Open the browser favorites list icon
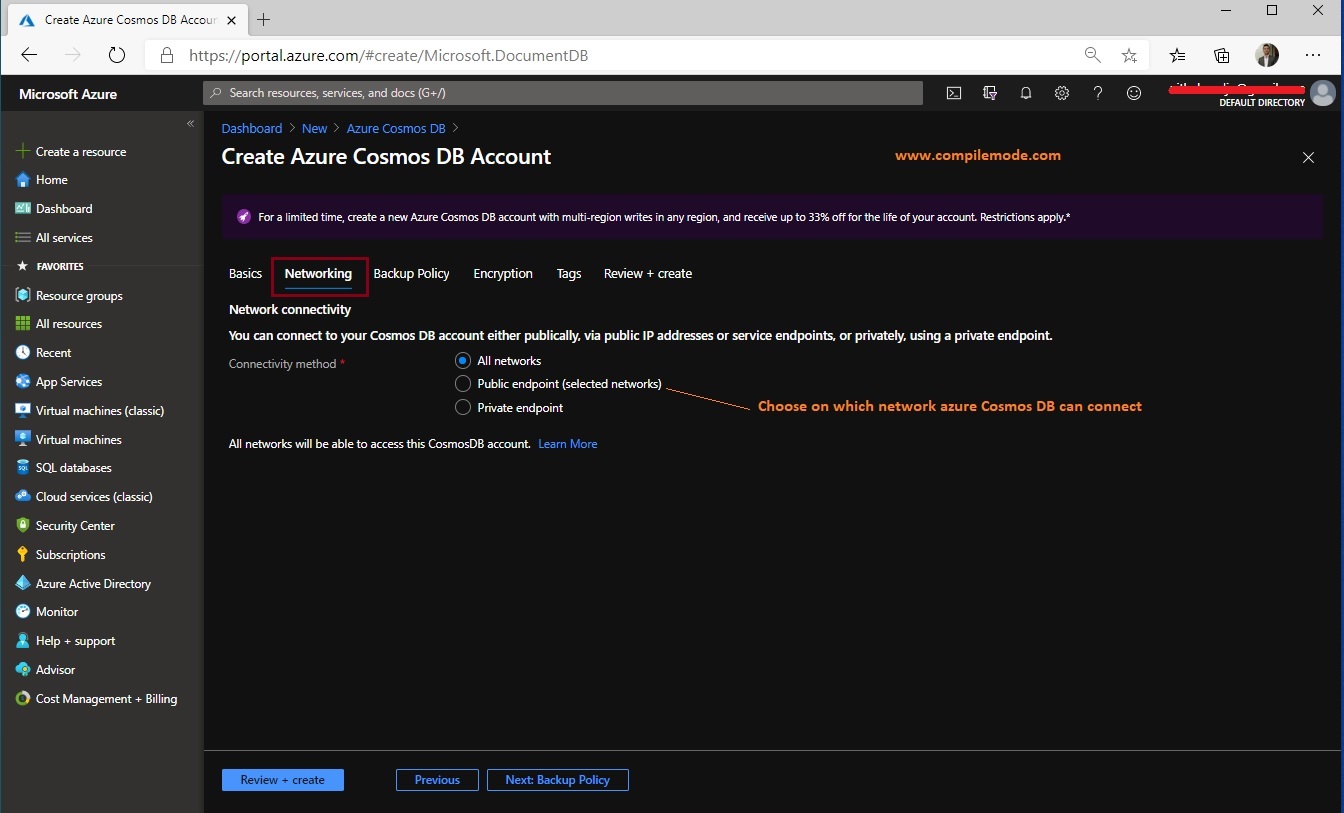The height and width of the screenshot is (813, 1344). (1178, 56)
